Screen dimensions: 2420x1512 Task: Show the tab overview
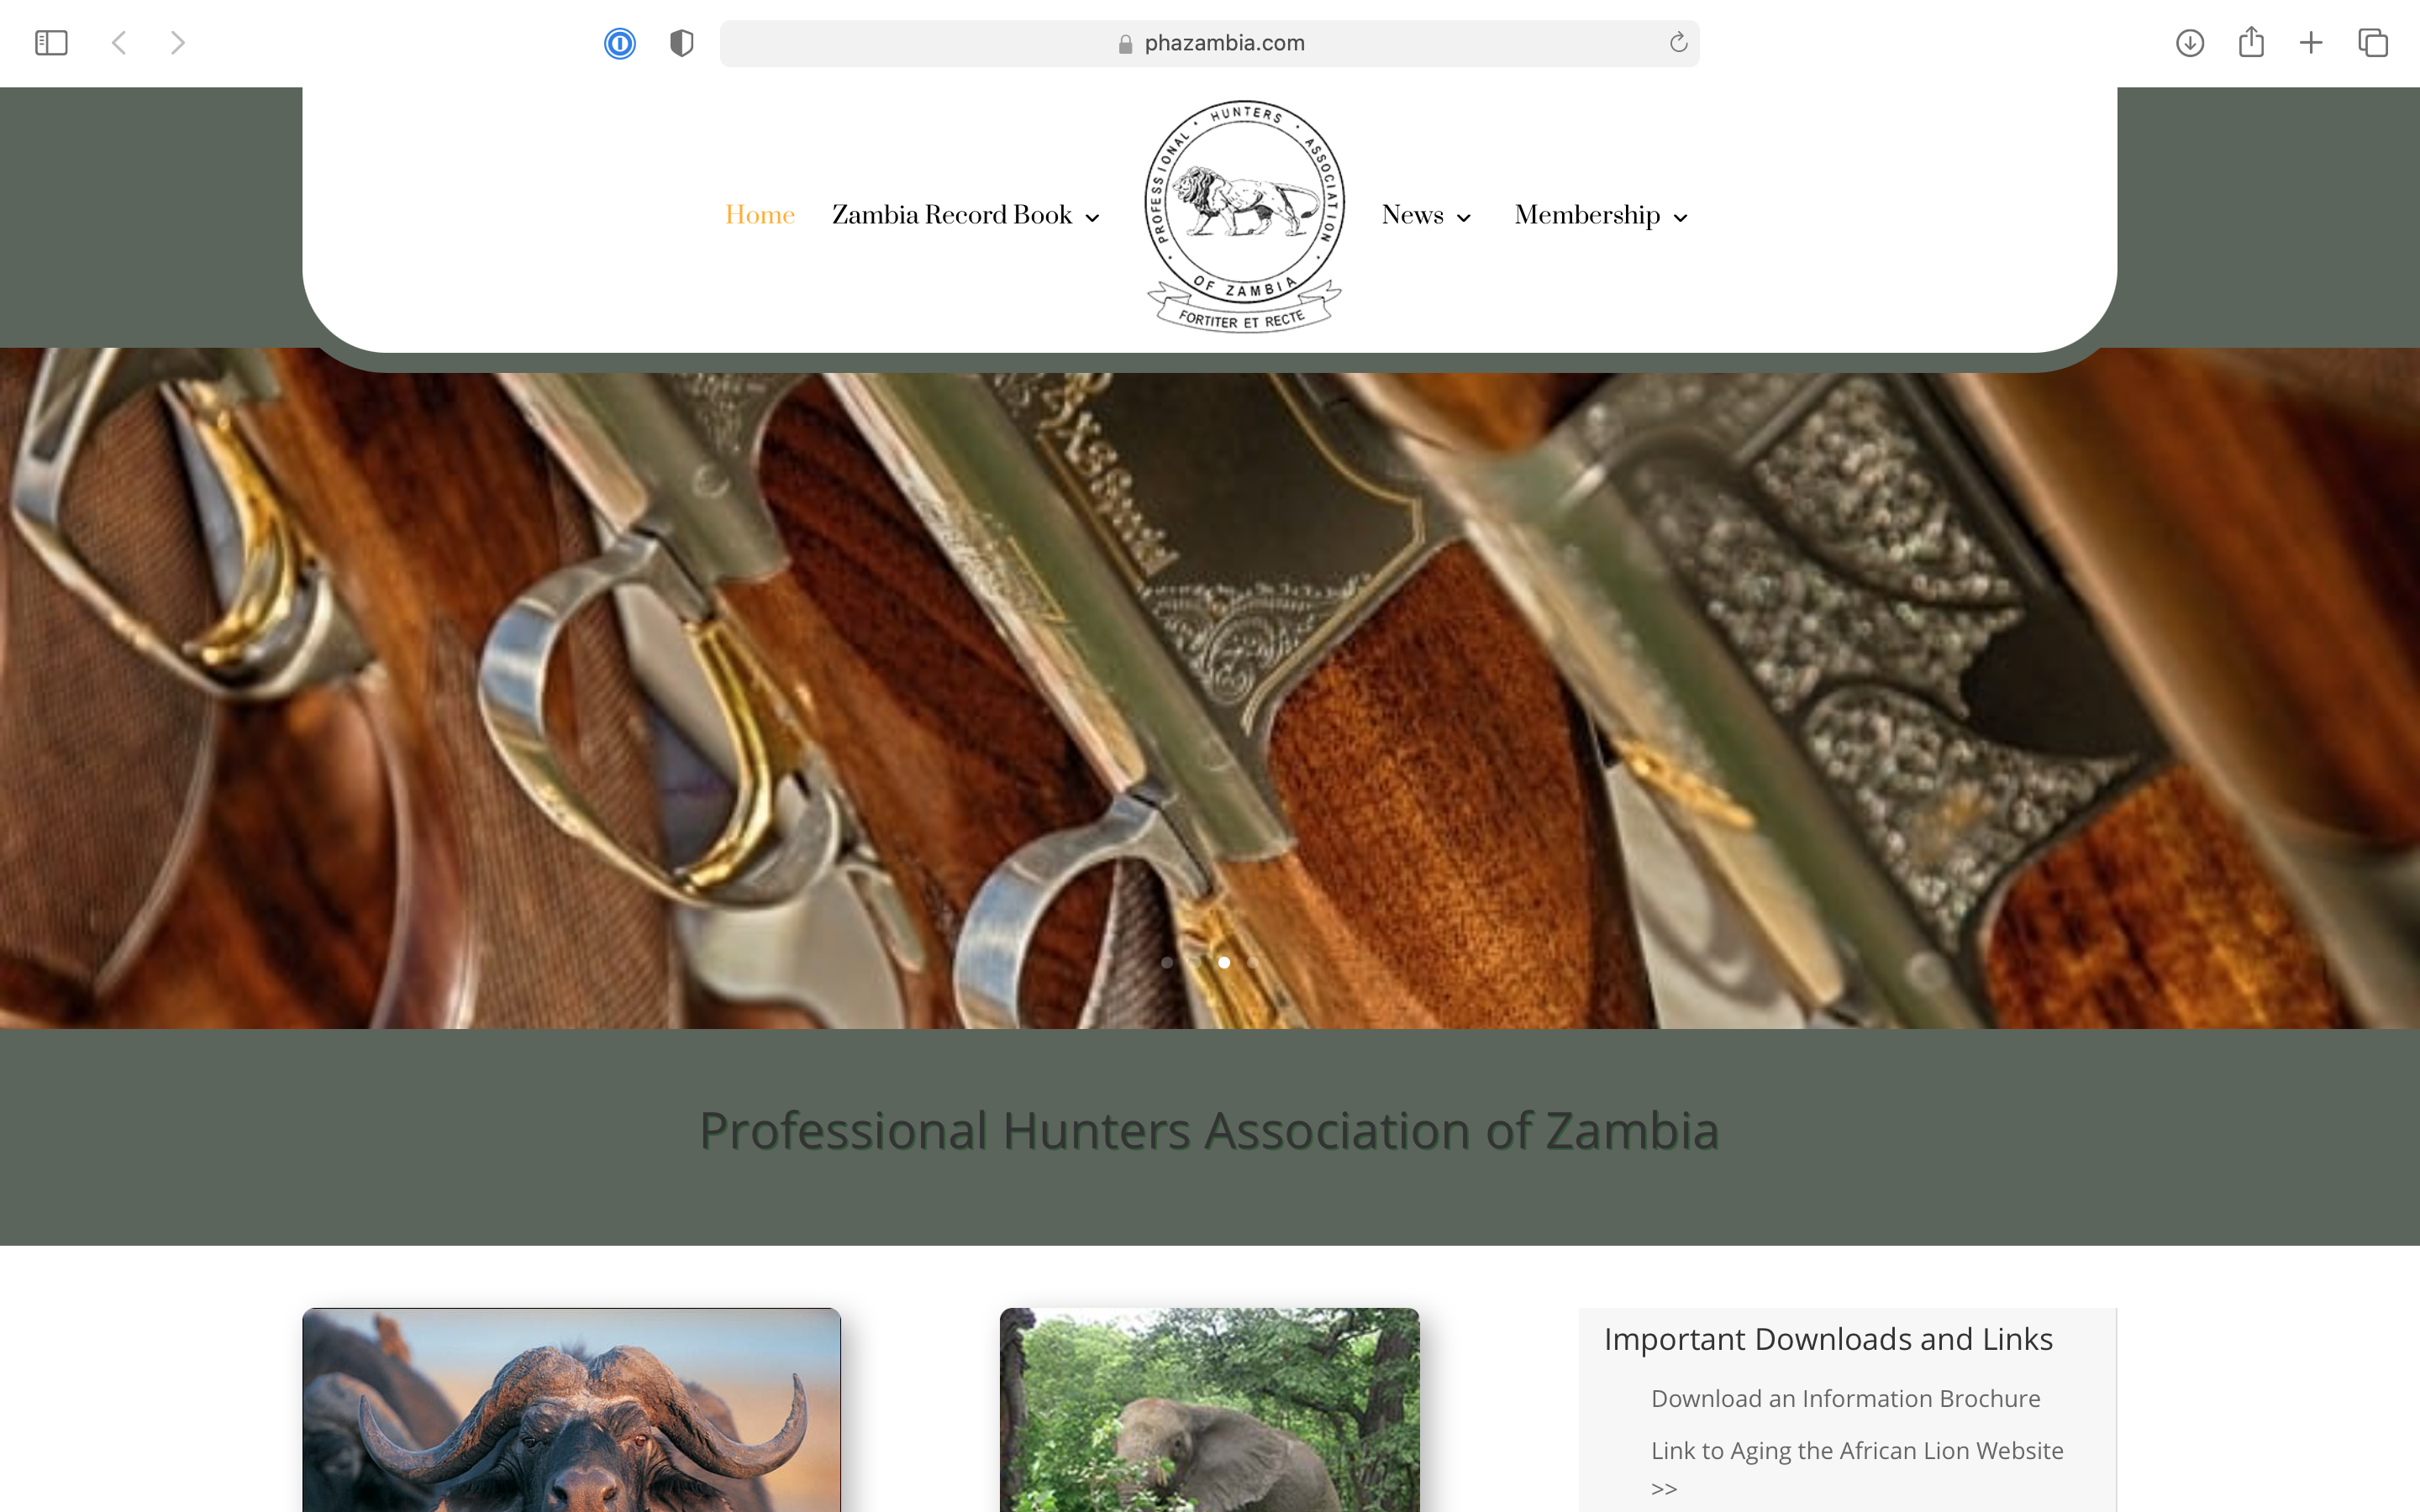point(2373,43)
